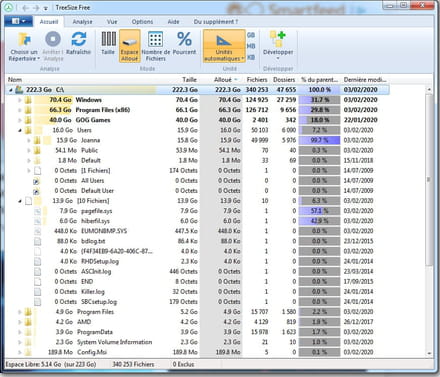Select the Espace Alloué display mode

[129, 46]
